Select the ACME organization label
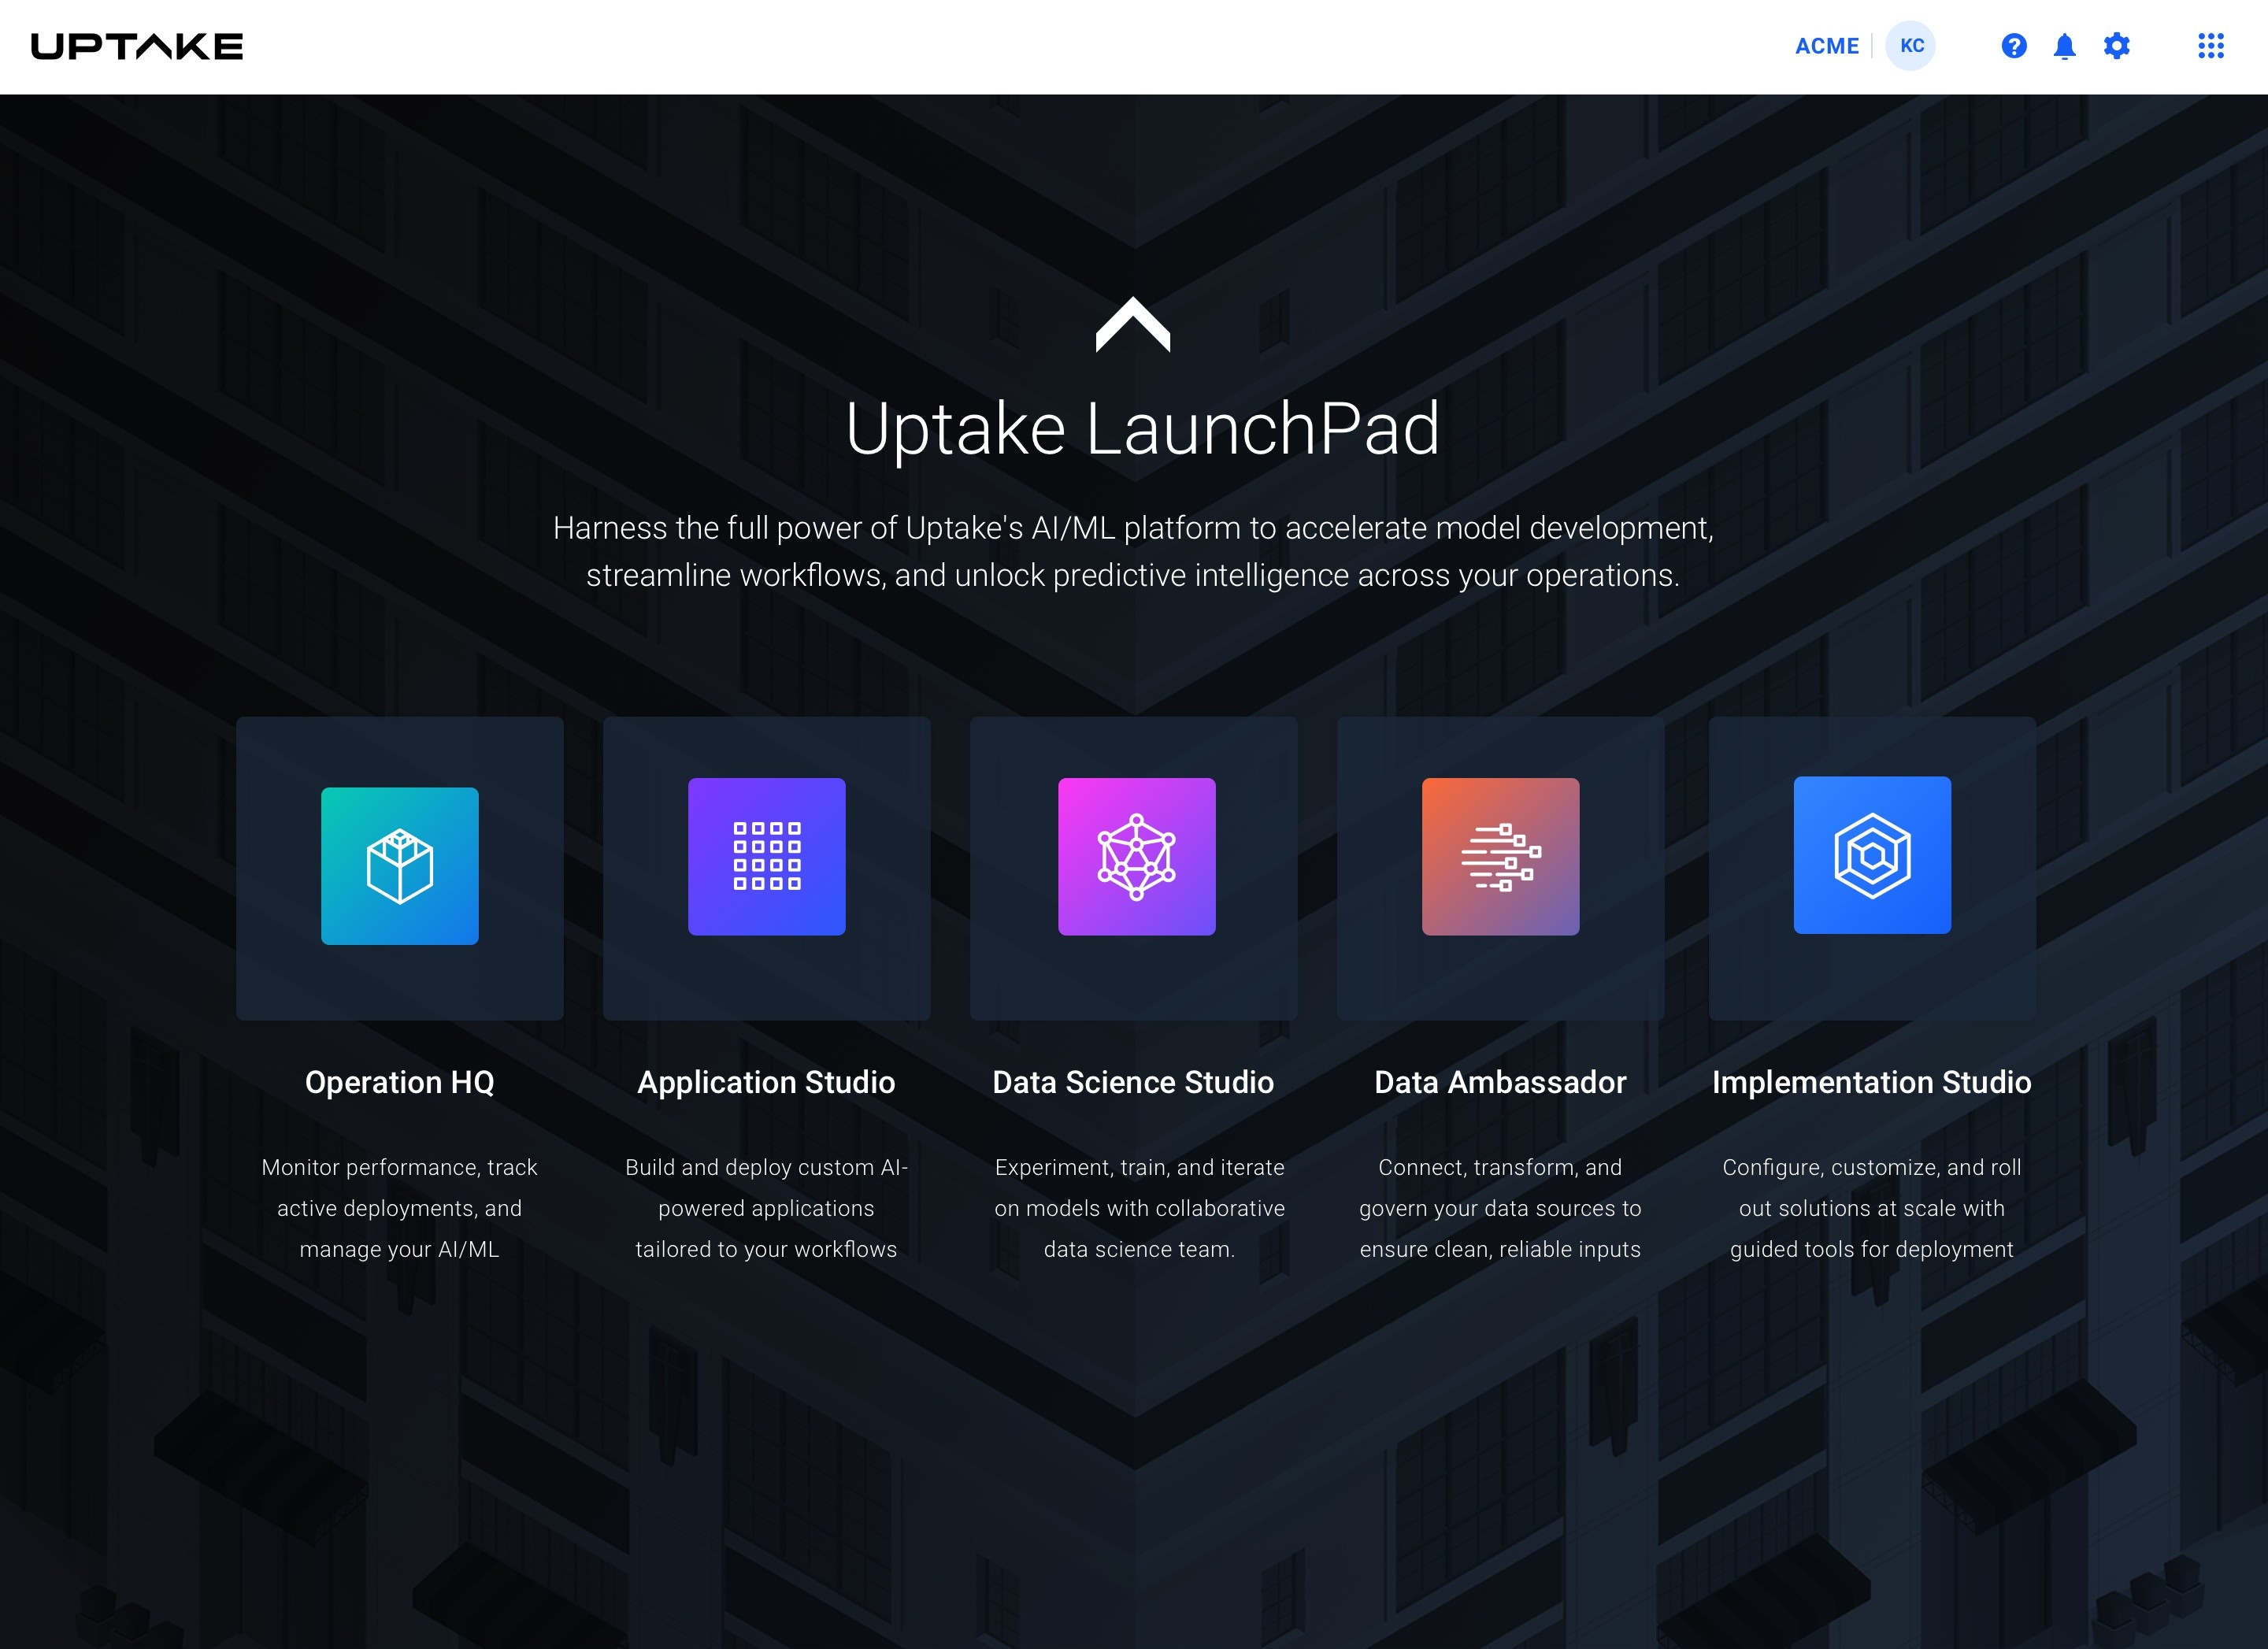 1826,46
